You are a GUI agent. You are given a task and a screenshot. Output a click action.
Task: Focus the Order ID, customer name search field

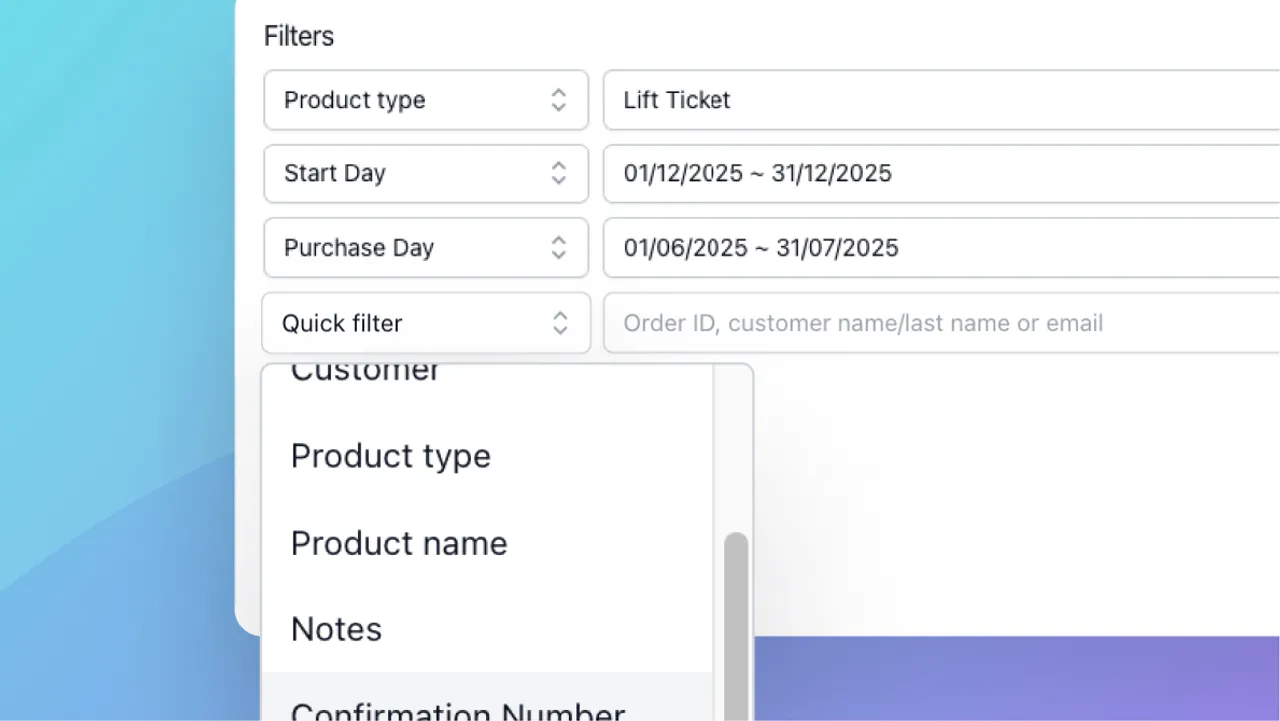[x=941, y=323]
